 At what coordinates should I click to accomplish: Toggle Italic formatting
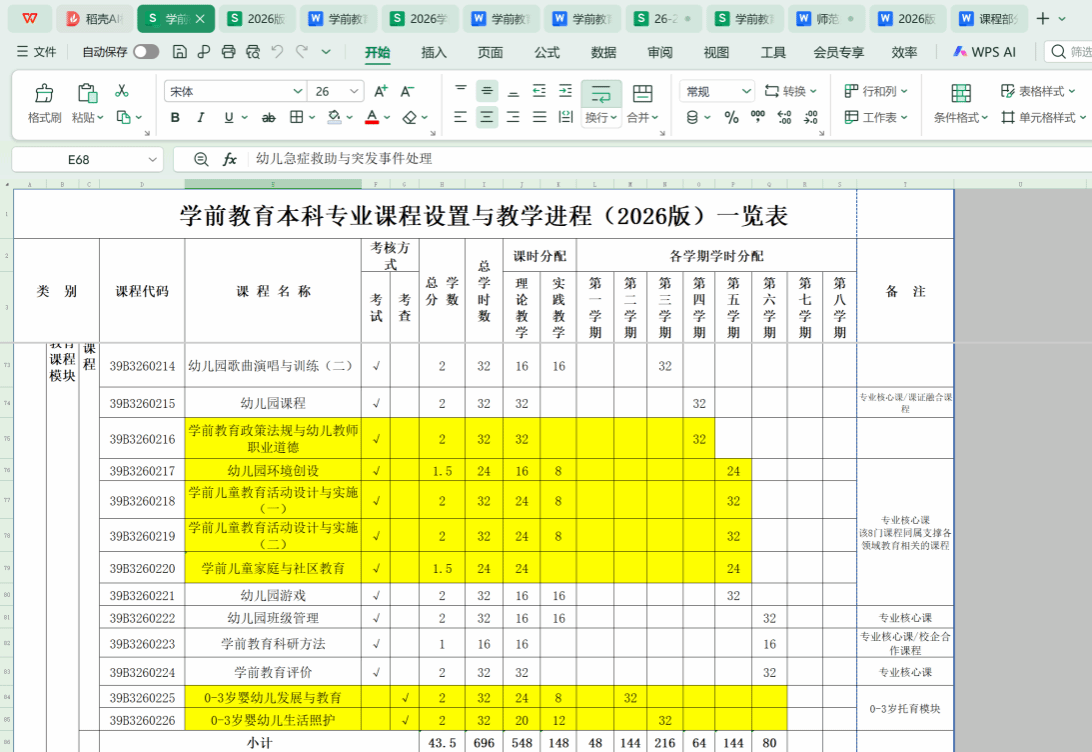[201, 118]
